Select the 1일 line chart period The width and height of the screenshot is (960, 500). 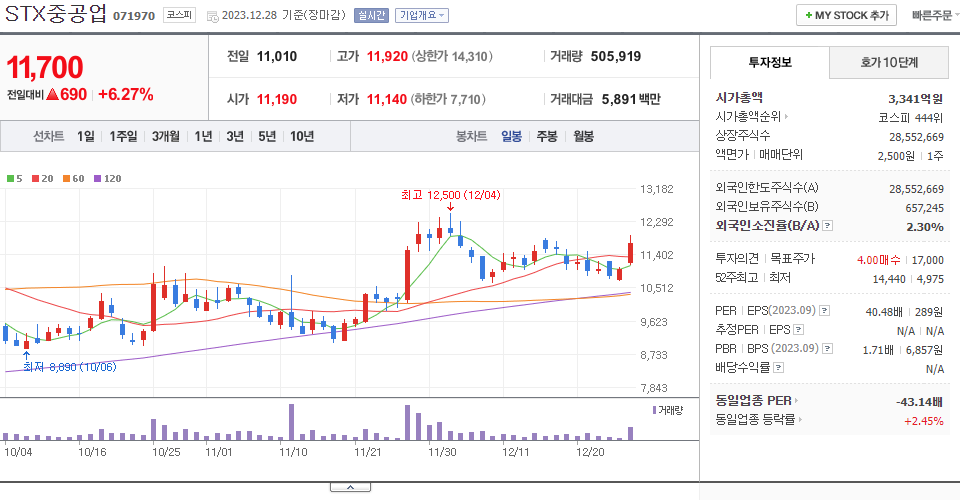tap(86, 136)
